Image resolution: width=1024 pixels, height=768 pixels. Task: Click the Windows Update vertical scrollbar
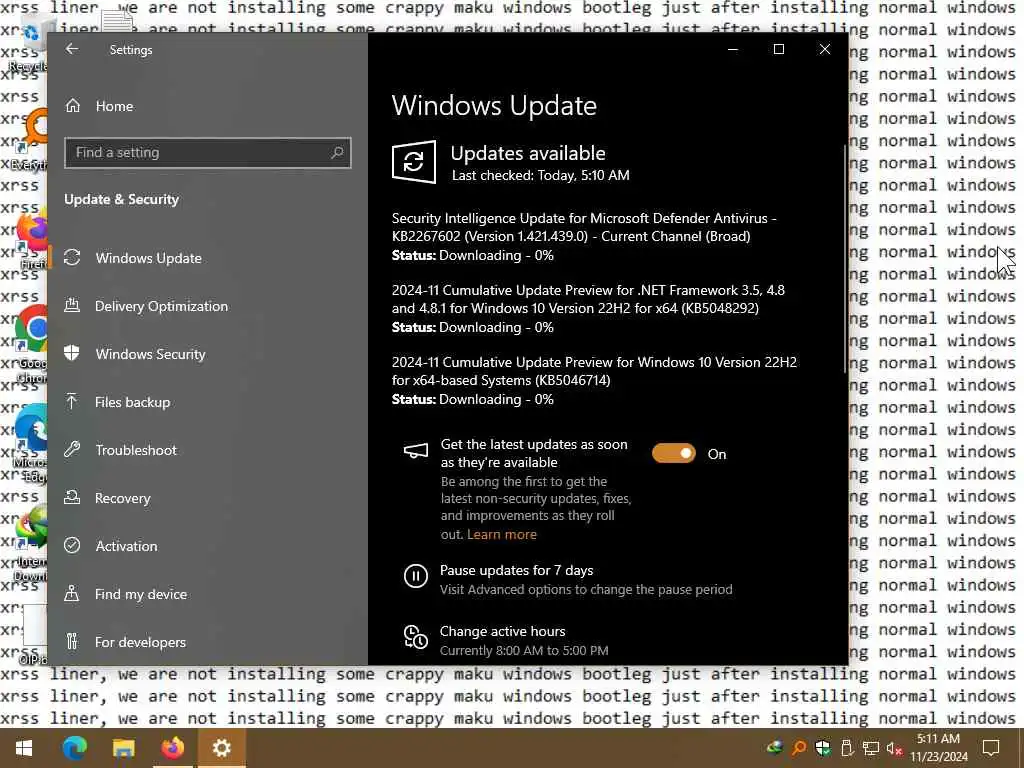[845, 258]
